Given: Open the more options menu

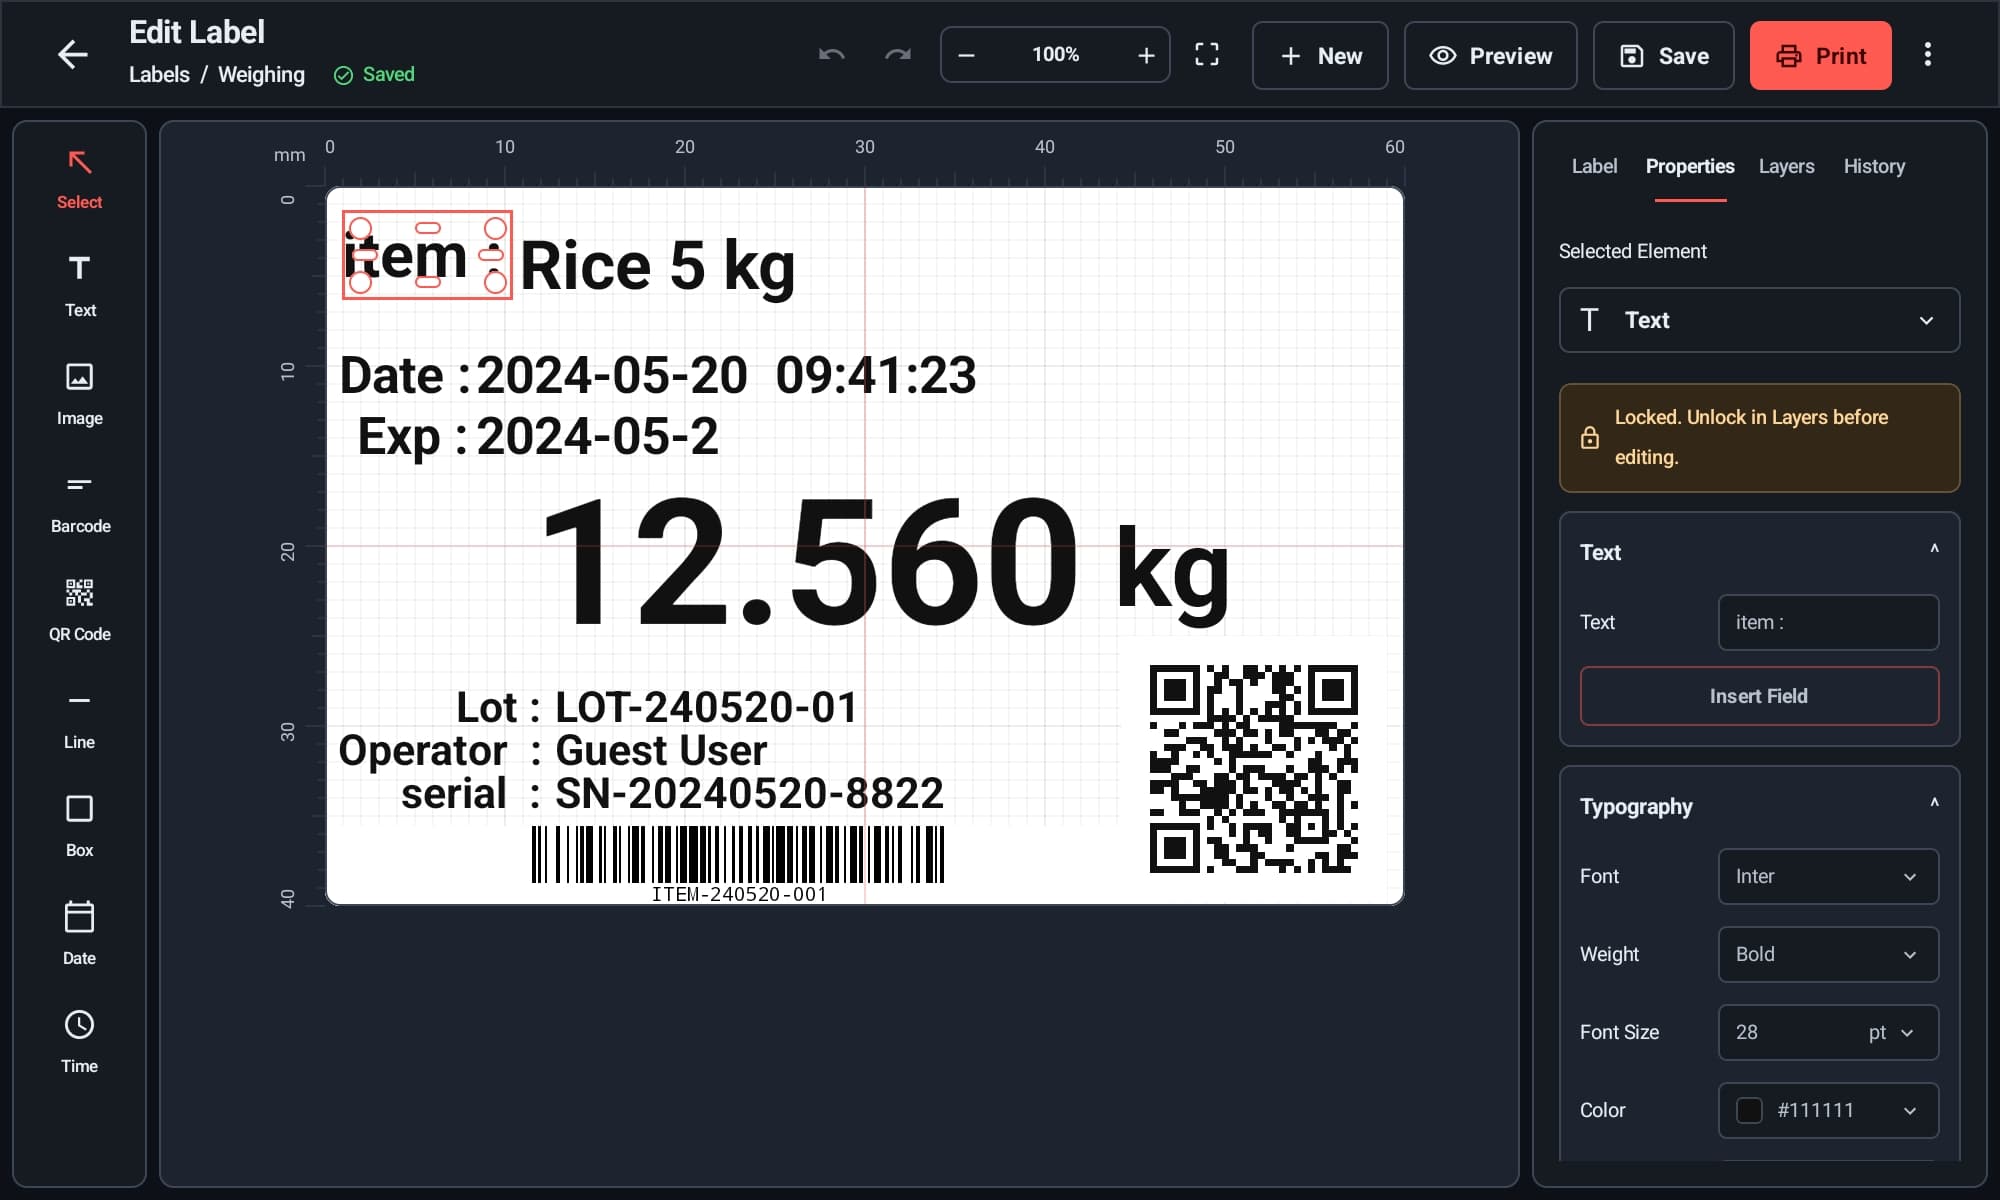Looking at the screenshot, I should pos(1928,55).
